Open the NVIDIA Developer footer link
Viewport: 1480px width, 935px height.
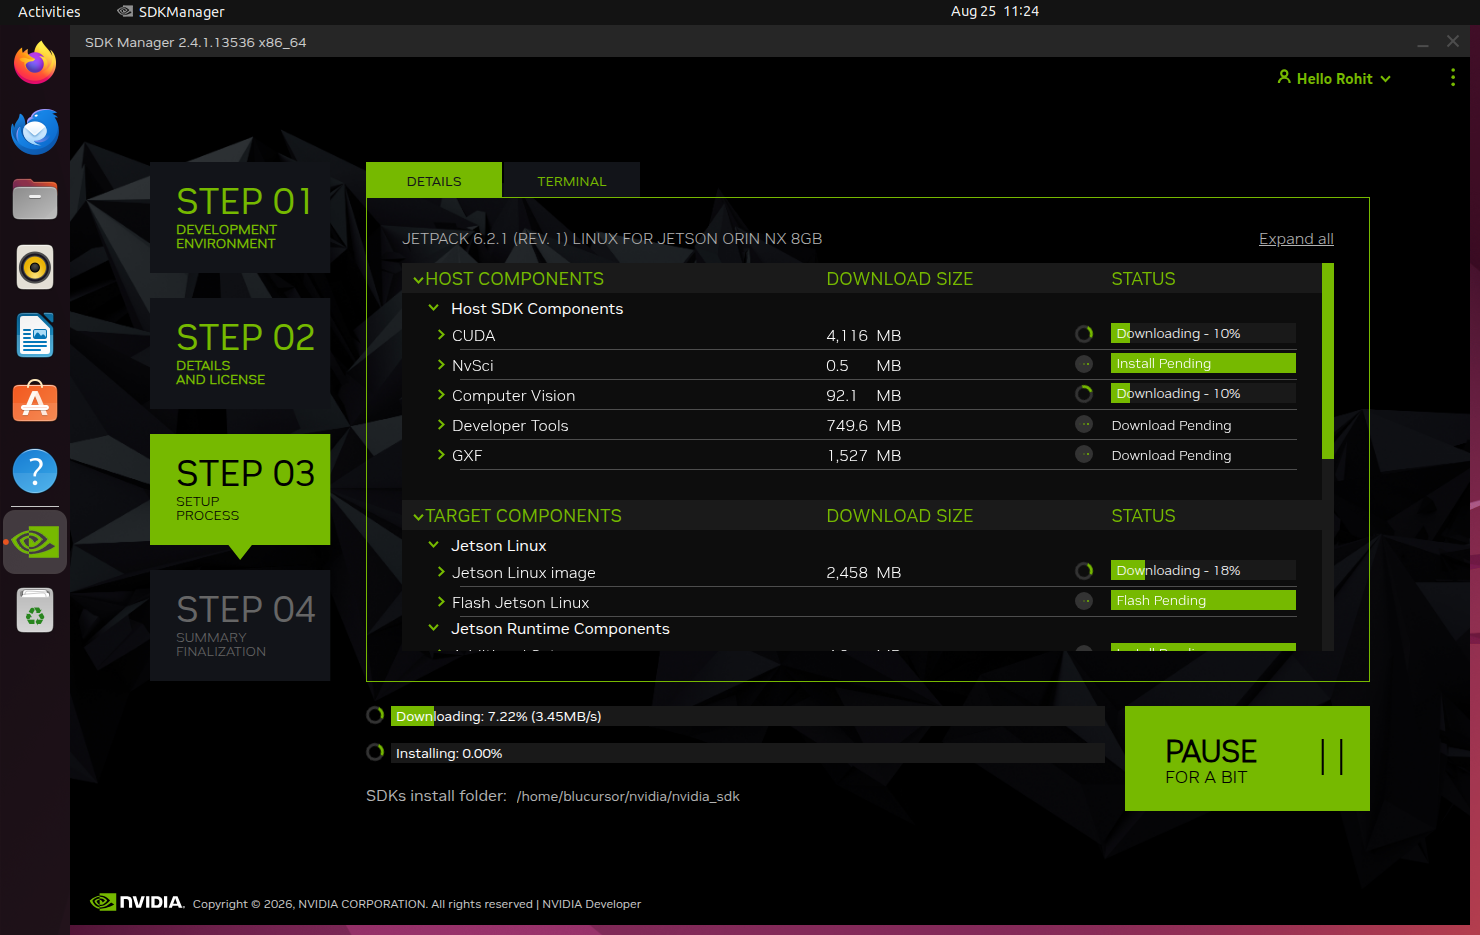pos(592,904)
